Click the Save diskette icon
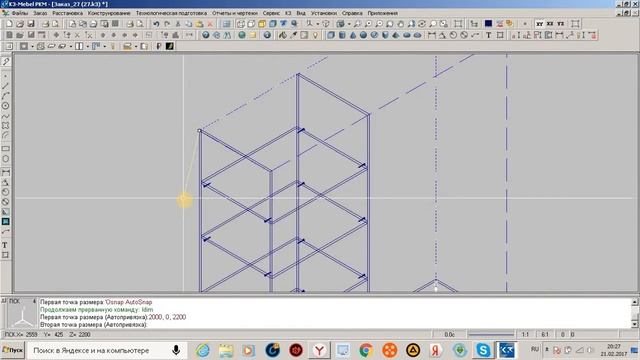The height and width of the screenshot is (360, 640). (31, 24)
